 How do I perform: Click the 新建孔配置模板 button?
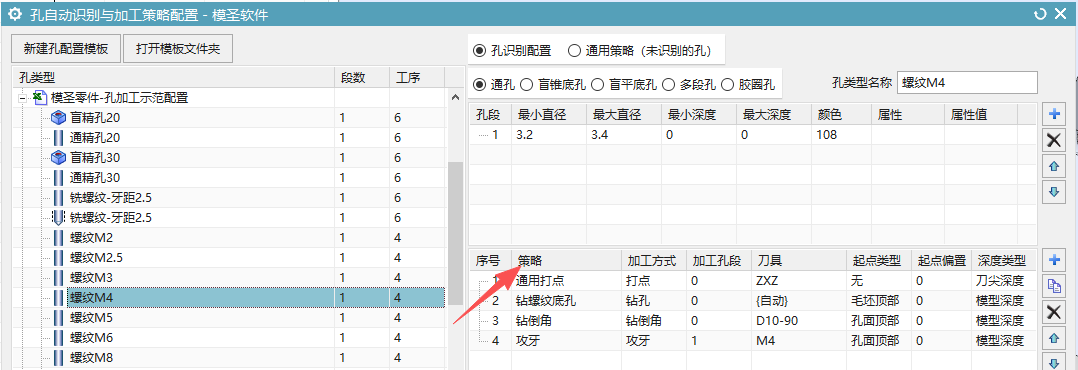[x=66, y=49]
